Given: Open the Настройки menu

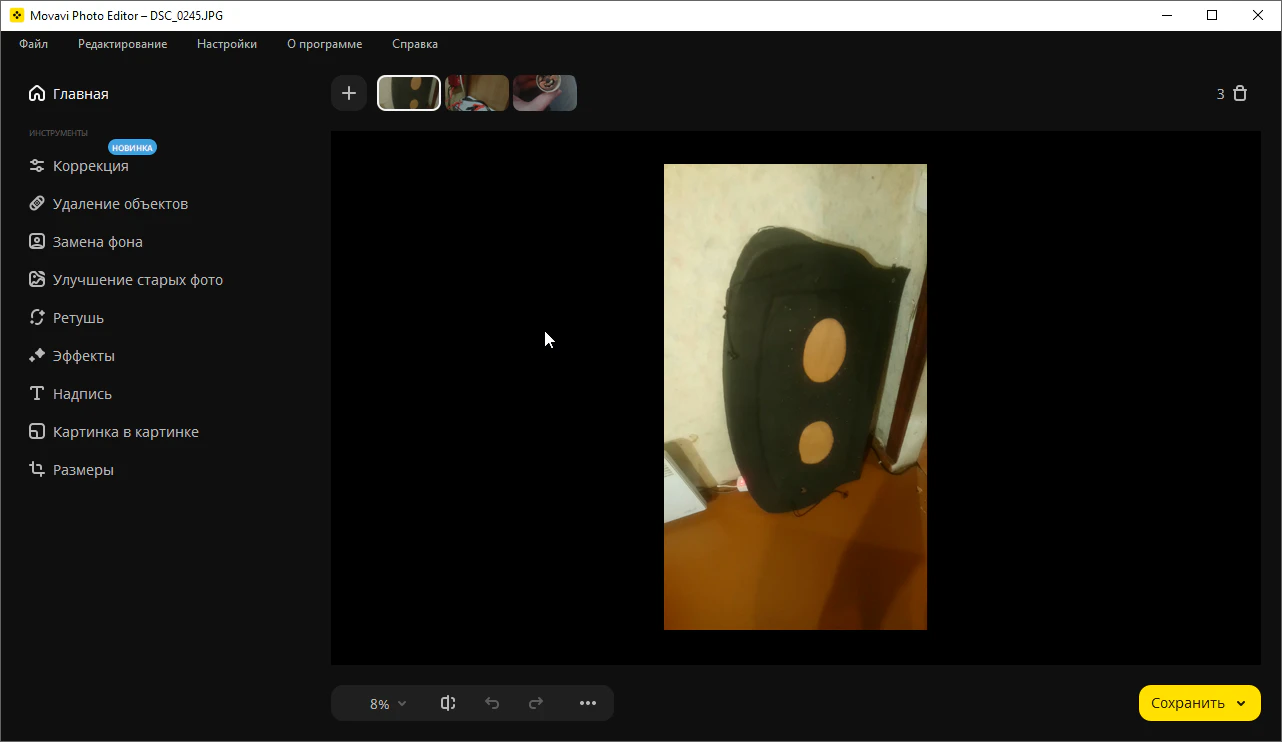Looking at the screenshot, I should point(227,44).
